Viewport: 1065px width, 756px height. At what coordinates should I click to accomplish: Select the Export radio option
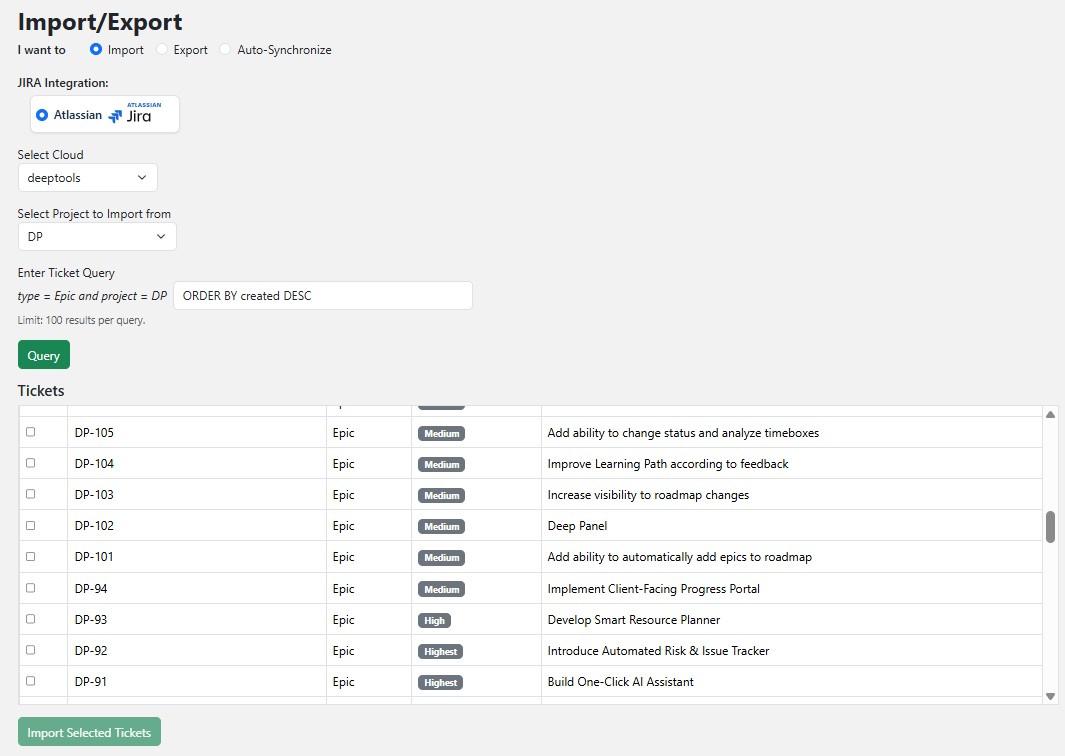point(162,49)
